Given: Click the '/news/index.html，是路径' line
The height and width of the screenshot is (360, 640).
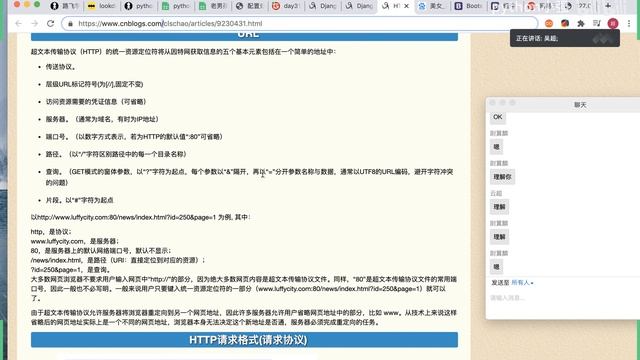Looking at the screenshot, I should coord(118,260).
